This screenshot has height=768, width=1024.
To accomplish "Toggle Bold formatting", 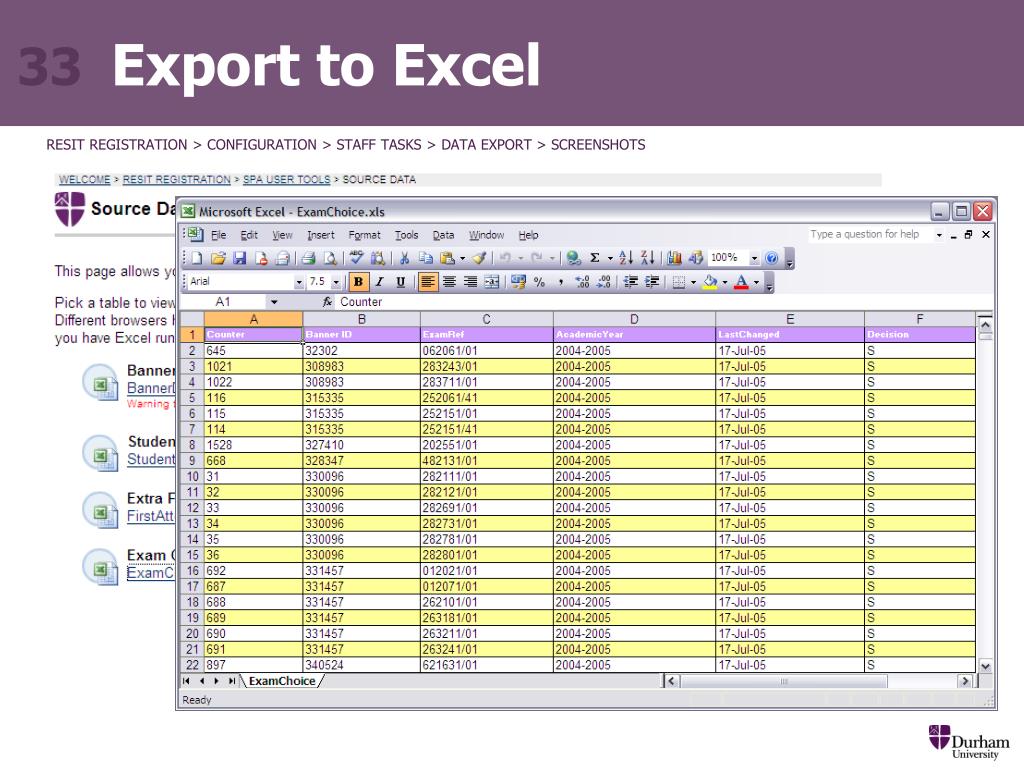I will 358,283.
